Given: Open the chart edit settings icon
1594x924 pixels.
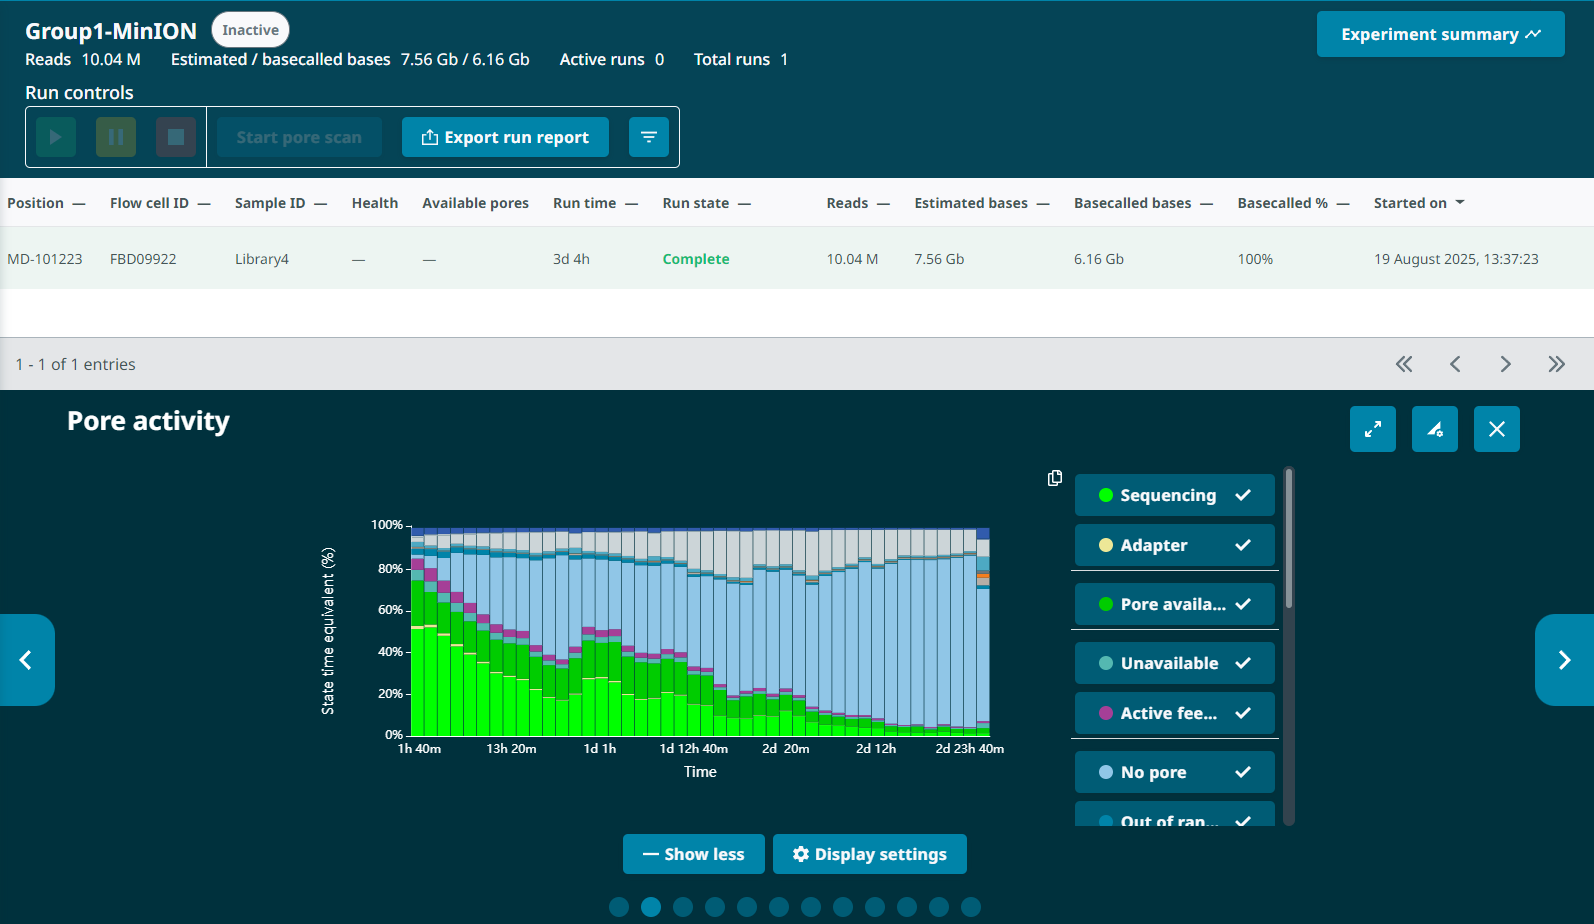Looking at the screenshot, I should pyautogui.click(x=1434, y=429).
